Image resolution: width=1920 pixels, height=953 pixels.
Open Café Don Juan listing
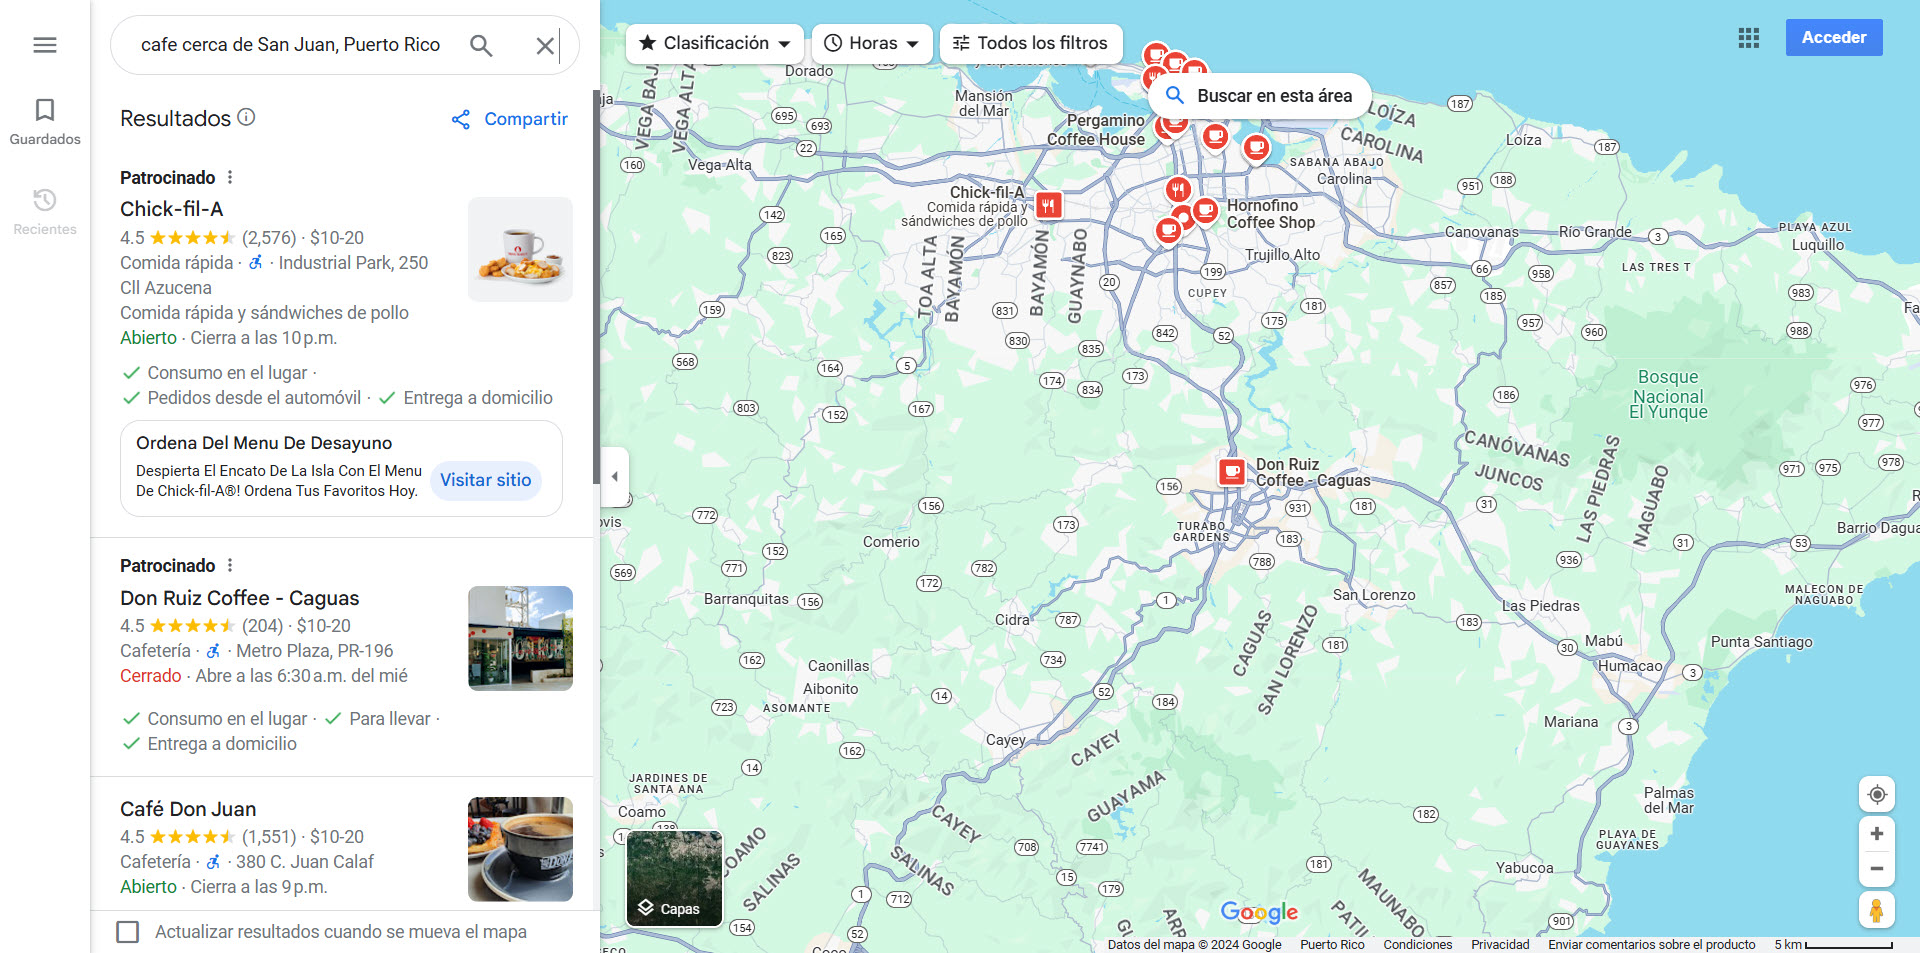188,809
